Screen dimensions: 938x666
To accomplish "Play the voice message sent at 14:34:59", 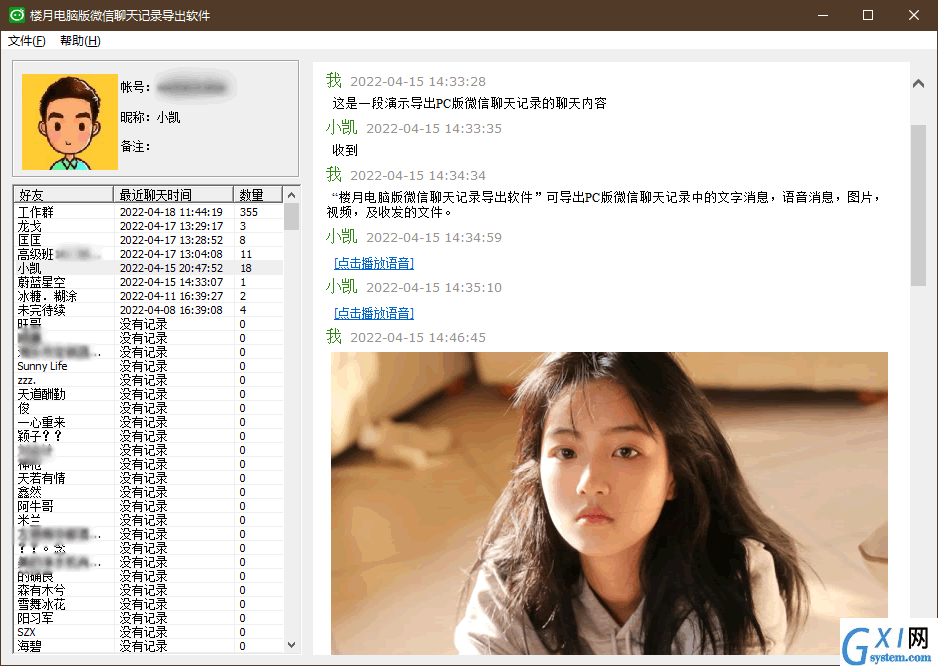I will coord(374,263).
